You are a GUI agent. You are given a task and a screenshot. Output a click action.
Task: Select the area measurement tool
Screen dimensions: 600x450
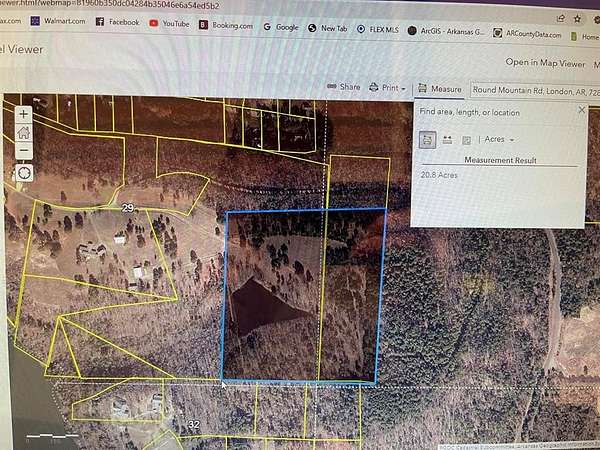[428, 139]
